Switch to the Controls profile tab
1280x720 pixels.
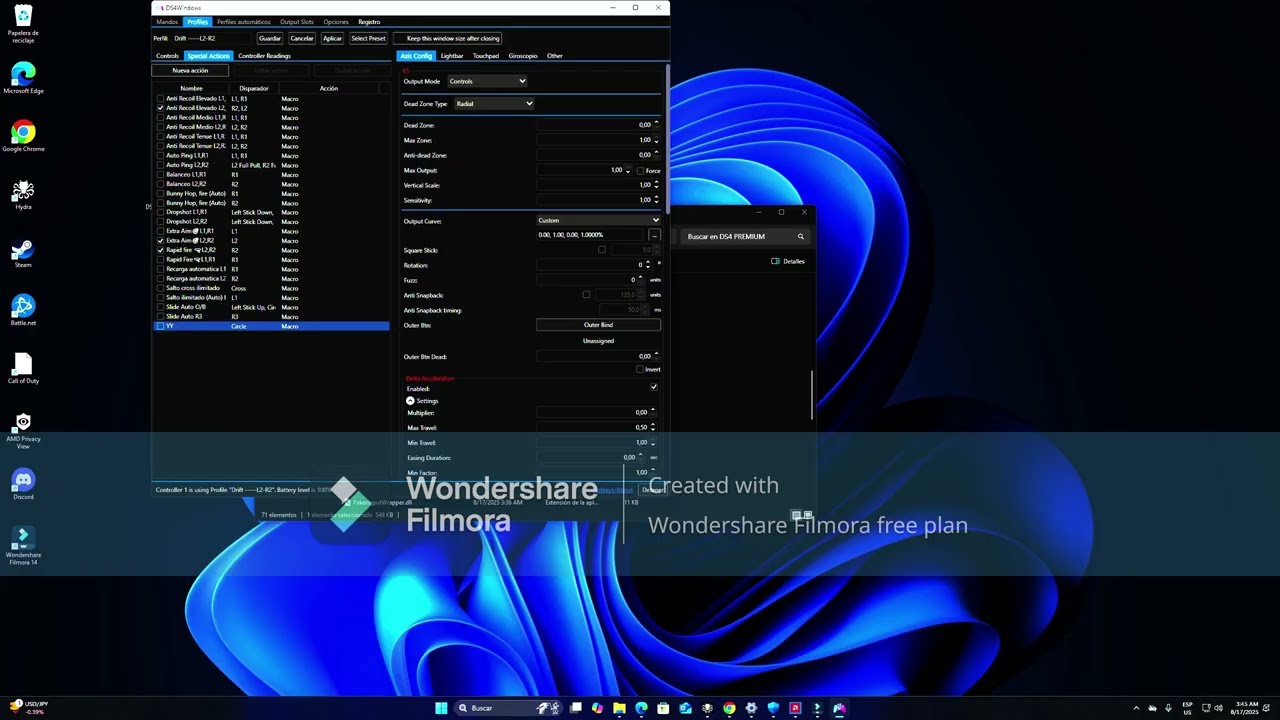[x=167, y=56]
